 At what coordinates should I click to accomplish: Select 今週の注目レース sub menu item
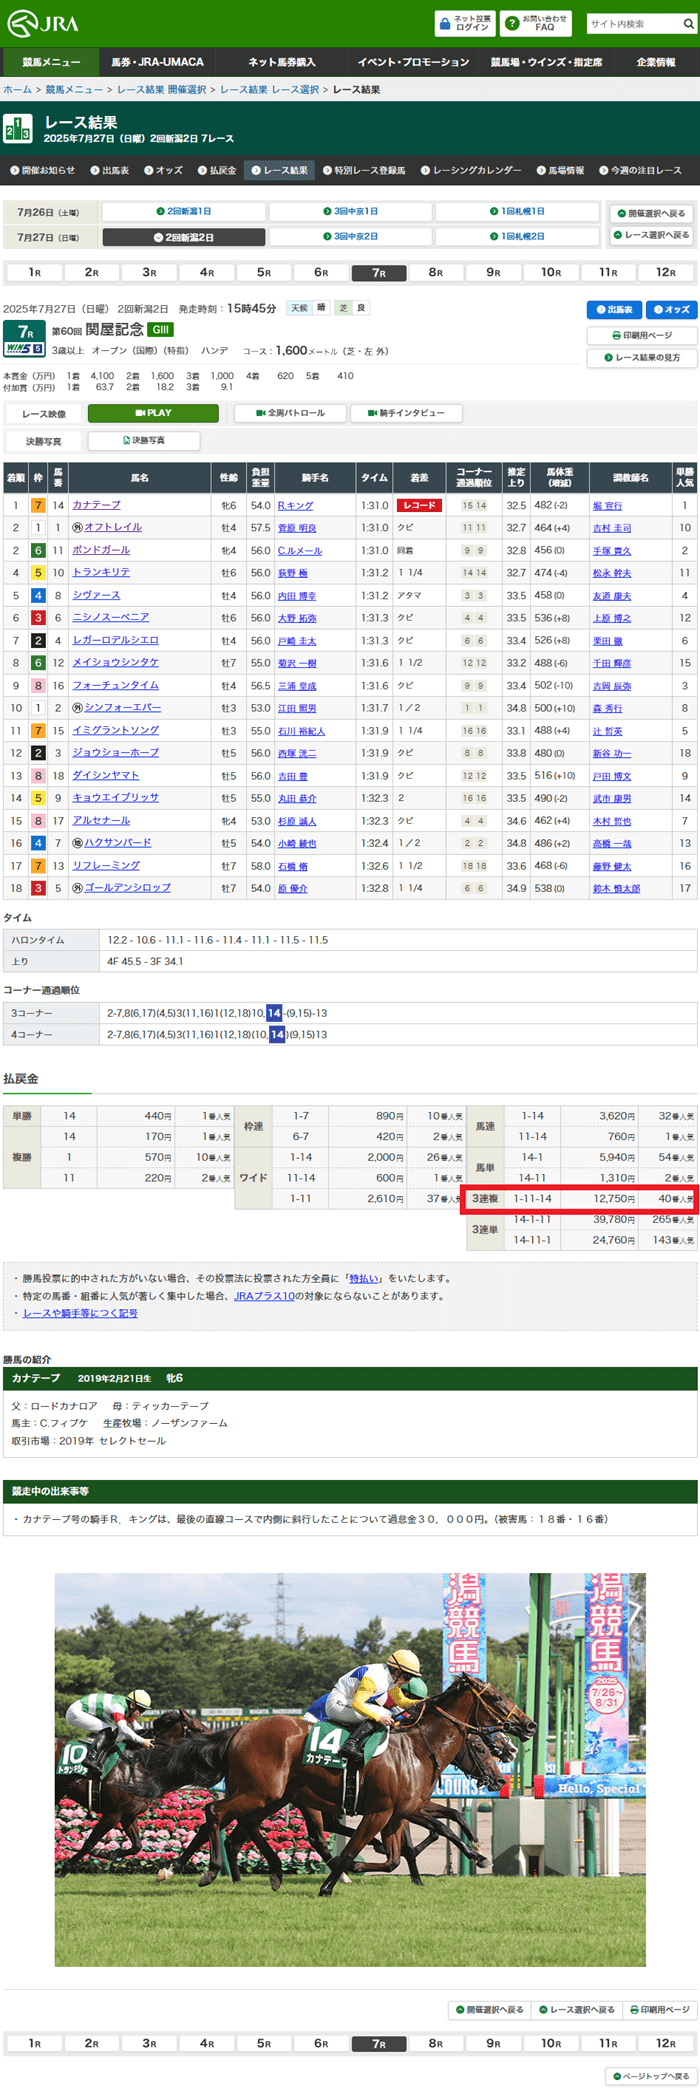[640, 171]
